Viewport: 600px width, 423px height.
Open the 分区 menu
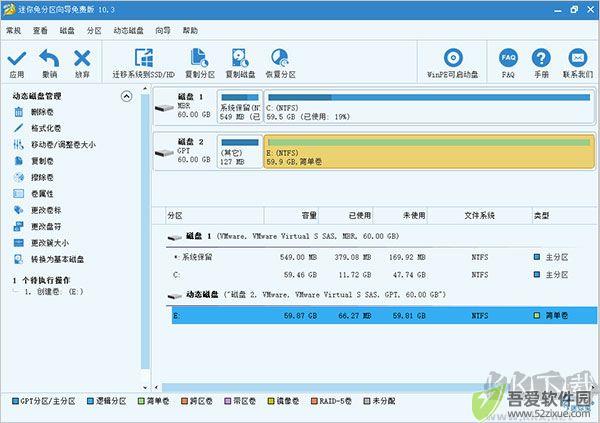coord(94,31)
